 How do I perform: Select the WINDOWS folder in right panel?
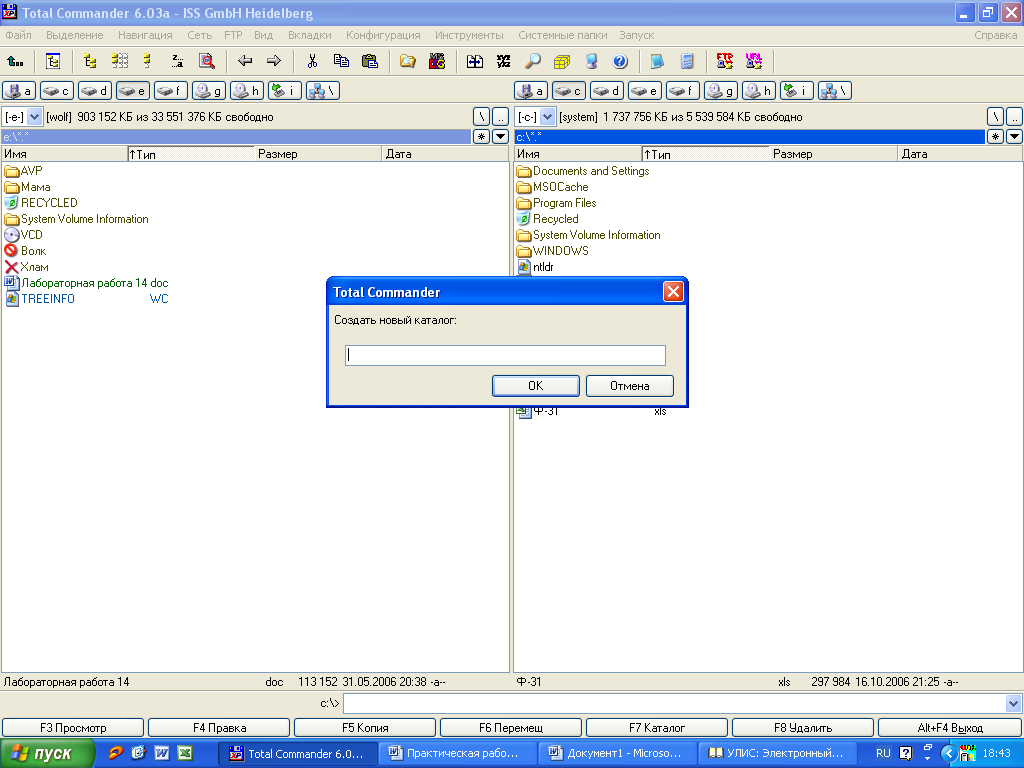[552, 251]
